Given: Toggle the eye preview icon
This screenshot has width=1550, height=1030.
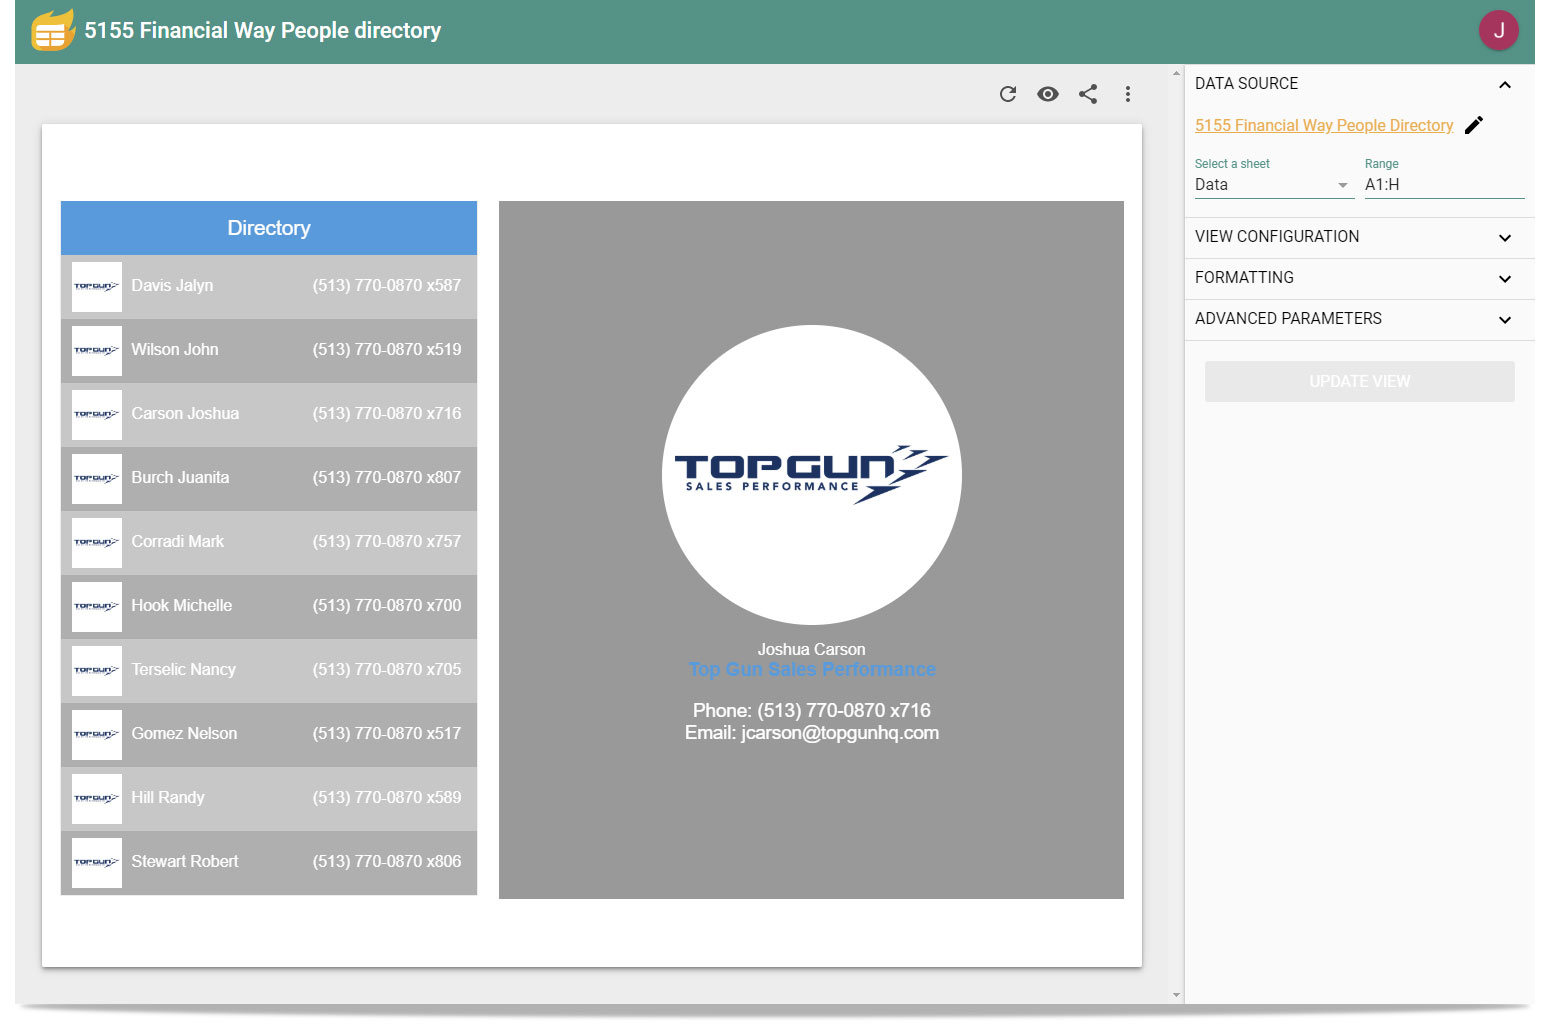Looking at the screenshot, I should [x=1048, y=94].
